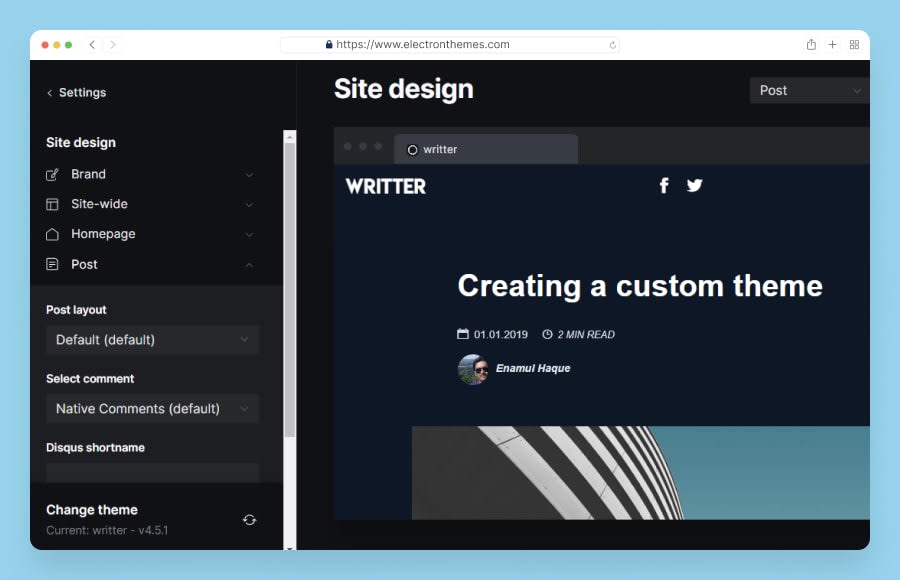Screen dimensions: 900x580
Task: Expand the Homepage section chevron
Action: [x=249, y=234]
